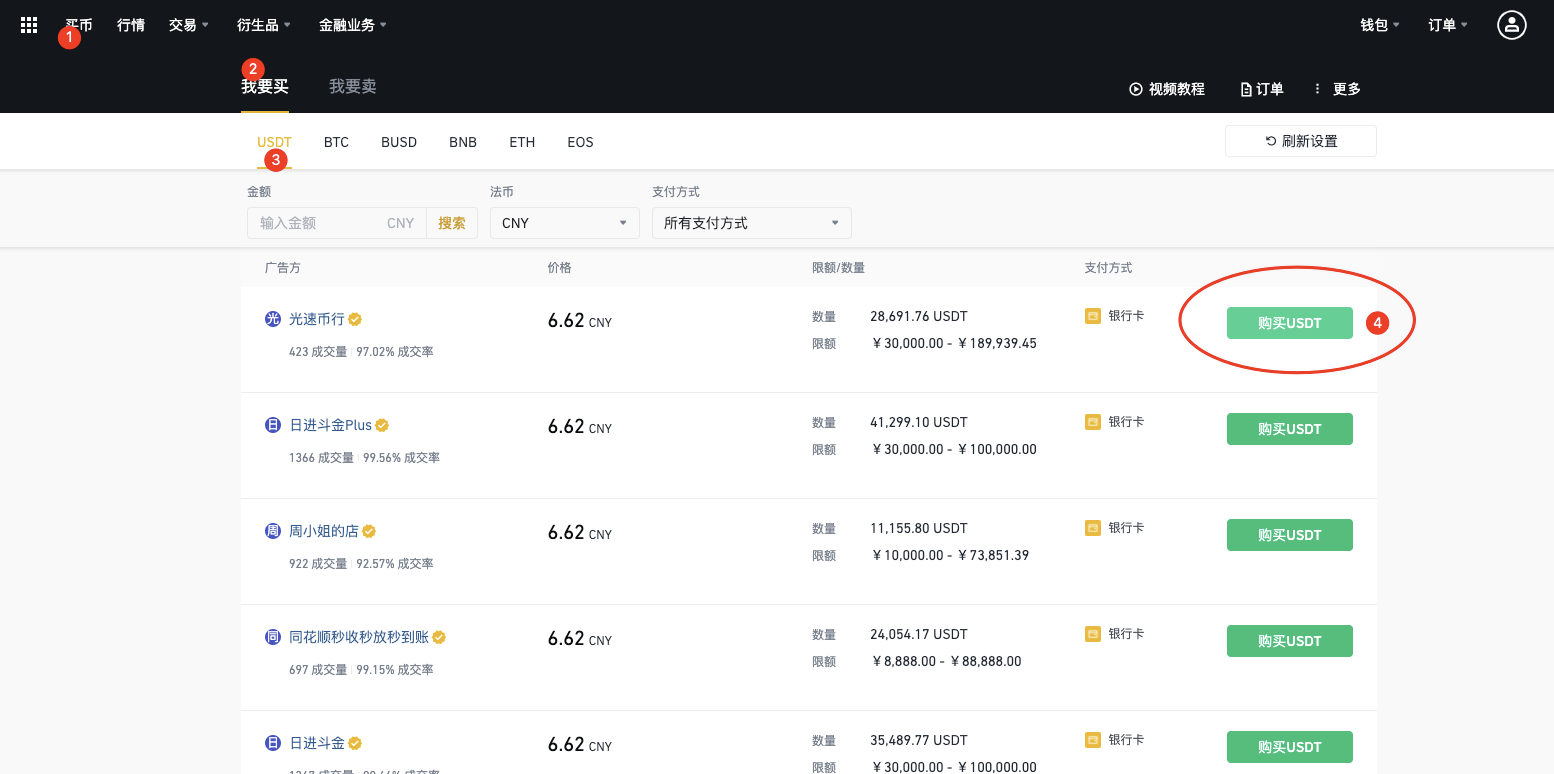Click limit ￥8,888.00 - ￥88,888.00
Image resolution: width=1554 pixels, height=774 pixels.
(947, 661)
